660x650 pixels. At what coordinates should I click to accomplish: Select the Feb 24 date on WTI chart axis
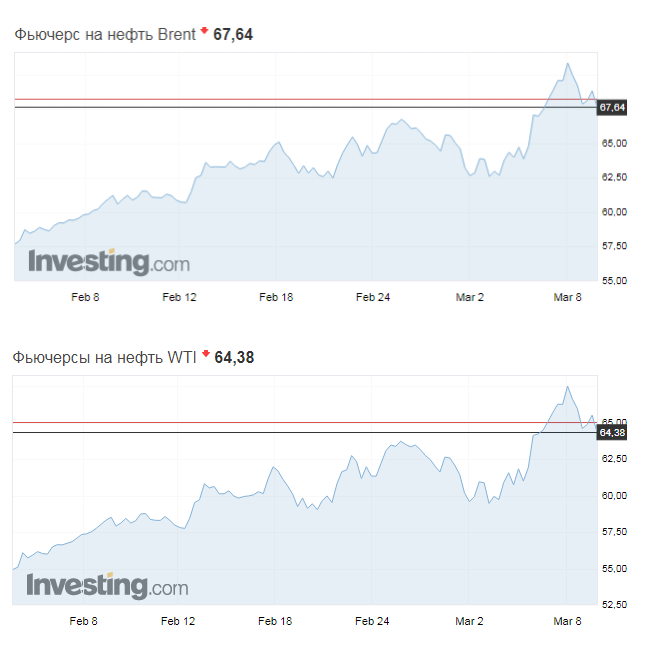[x=372, y=621]
